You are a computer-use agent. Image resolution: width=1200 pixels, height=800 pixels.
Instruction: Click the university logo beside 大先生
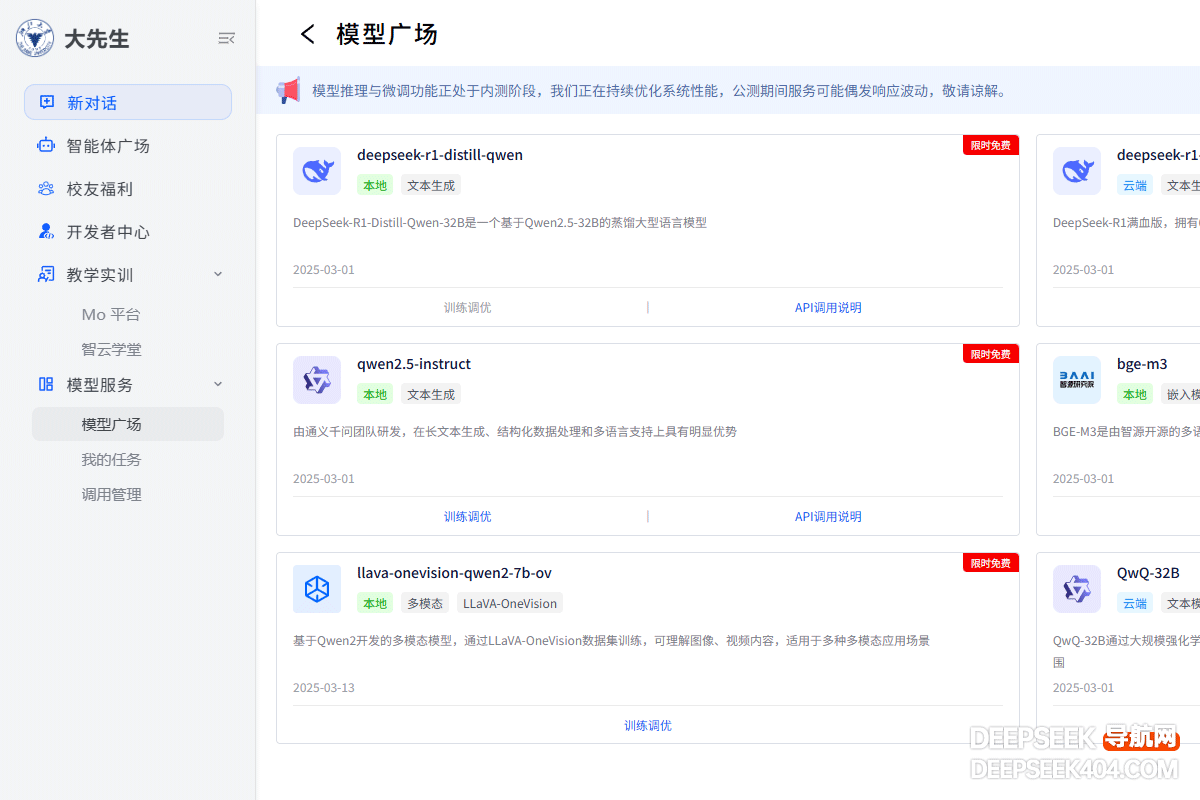pyautogui.click(x=35, y=38)
